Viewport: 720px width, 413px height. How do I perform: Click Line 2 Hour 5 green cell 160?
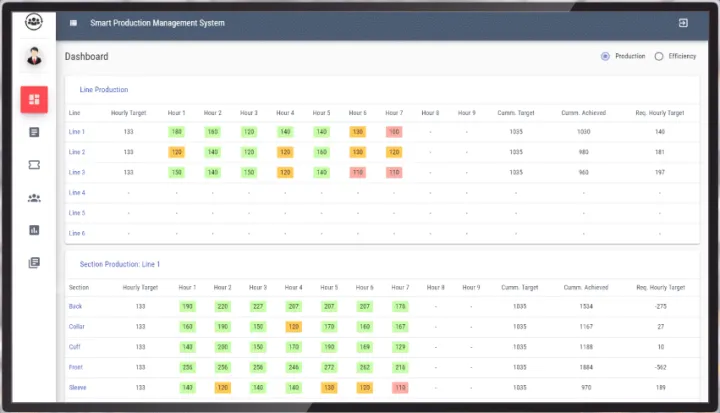click(x=321, y=152)
